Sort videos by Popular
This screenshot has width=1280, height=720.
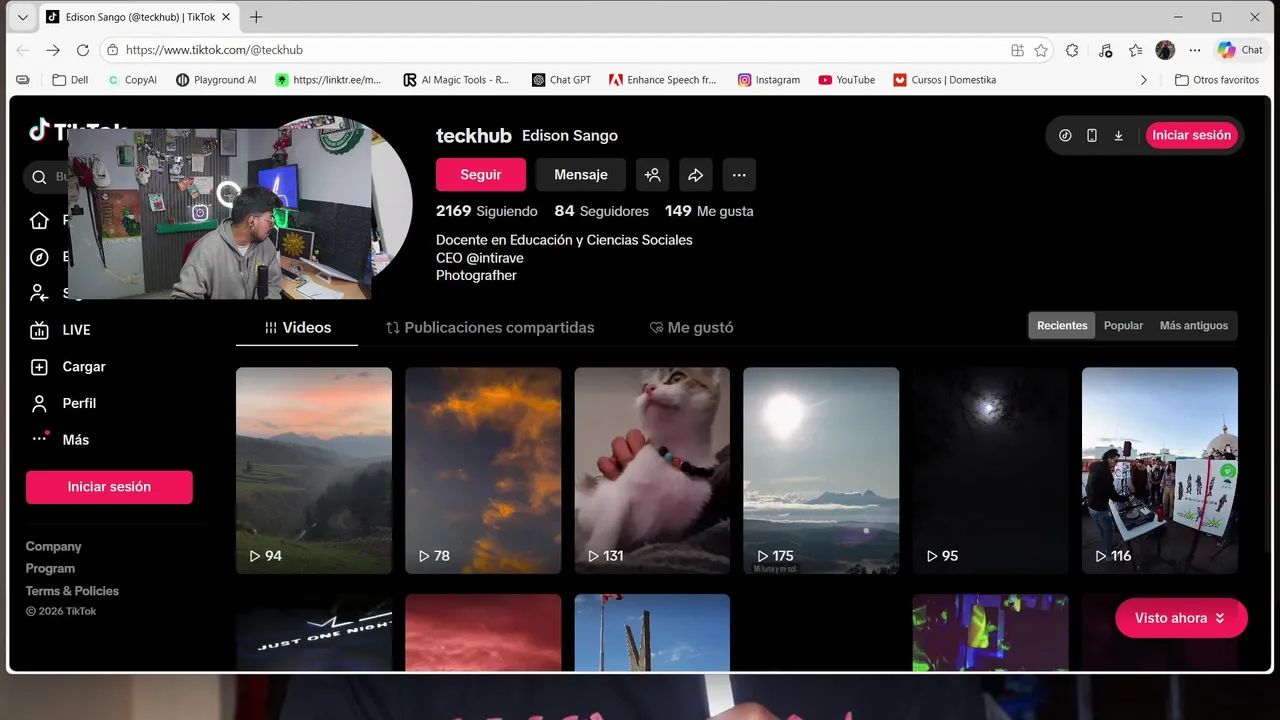coord(1123,325)
